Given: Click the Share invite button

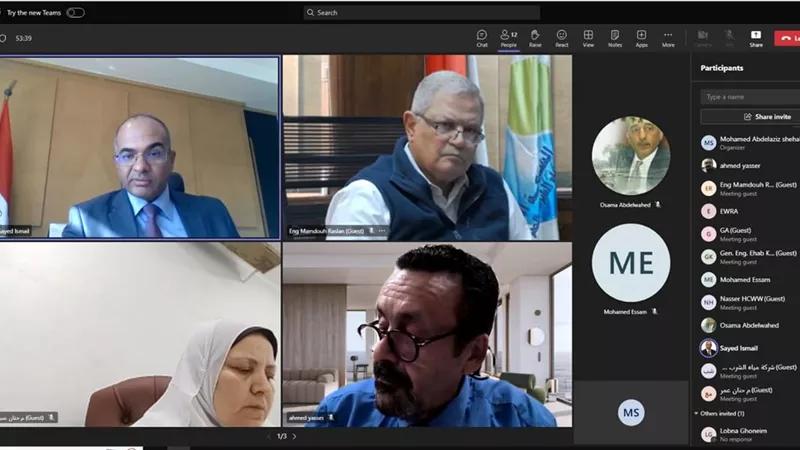Looking at the screenshot, I should (750, 117).
